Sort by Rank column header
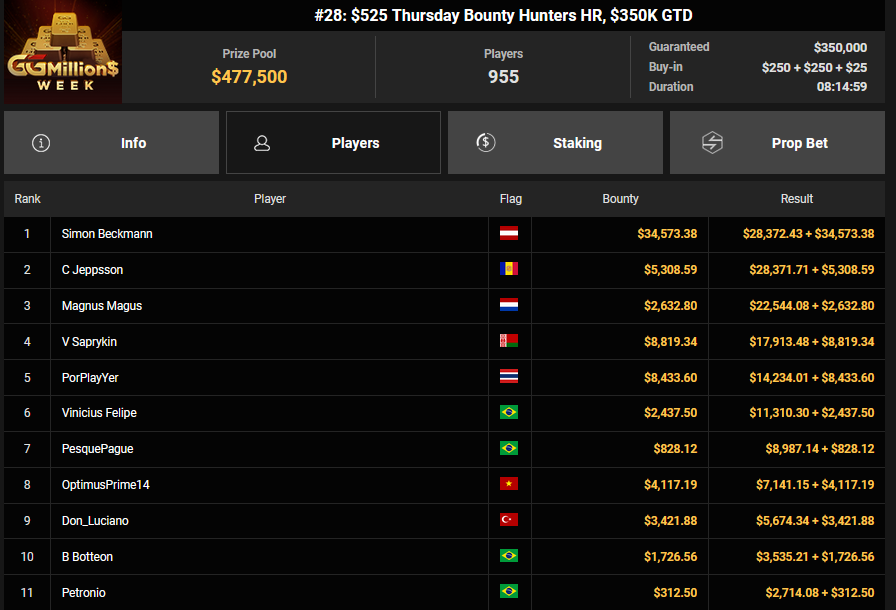 (x=27, y=199)
